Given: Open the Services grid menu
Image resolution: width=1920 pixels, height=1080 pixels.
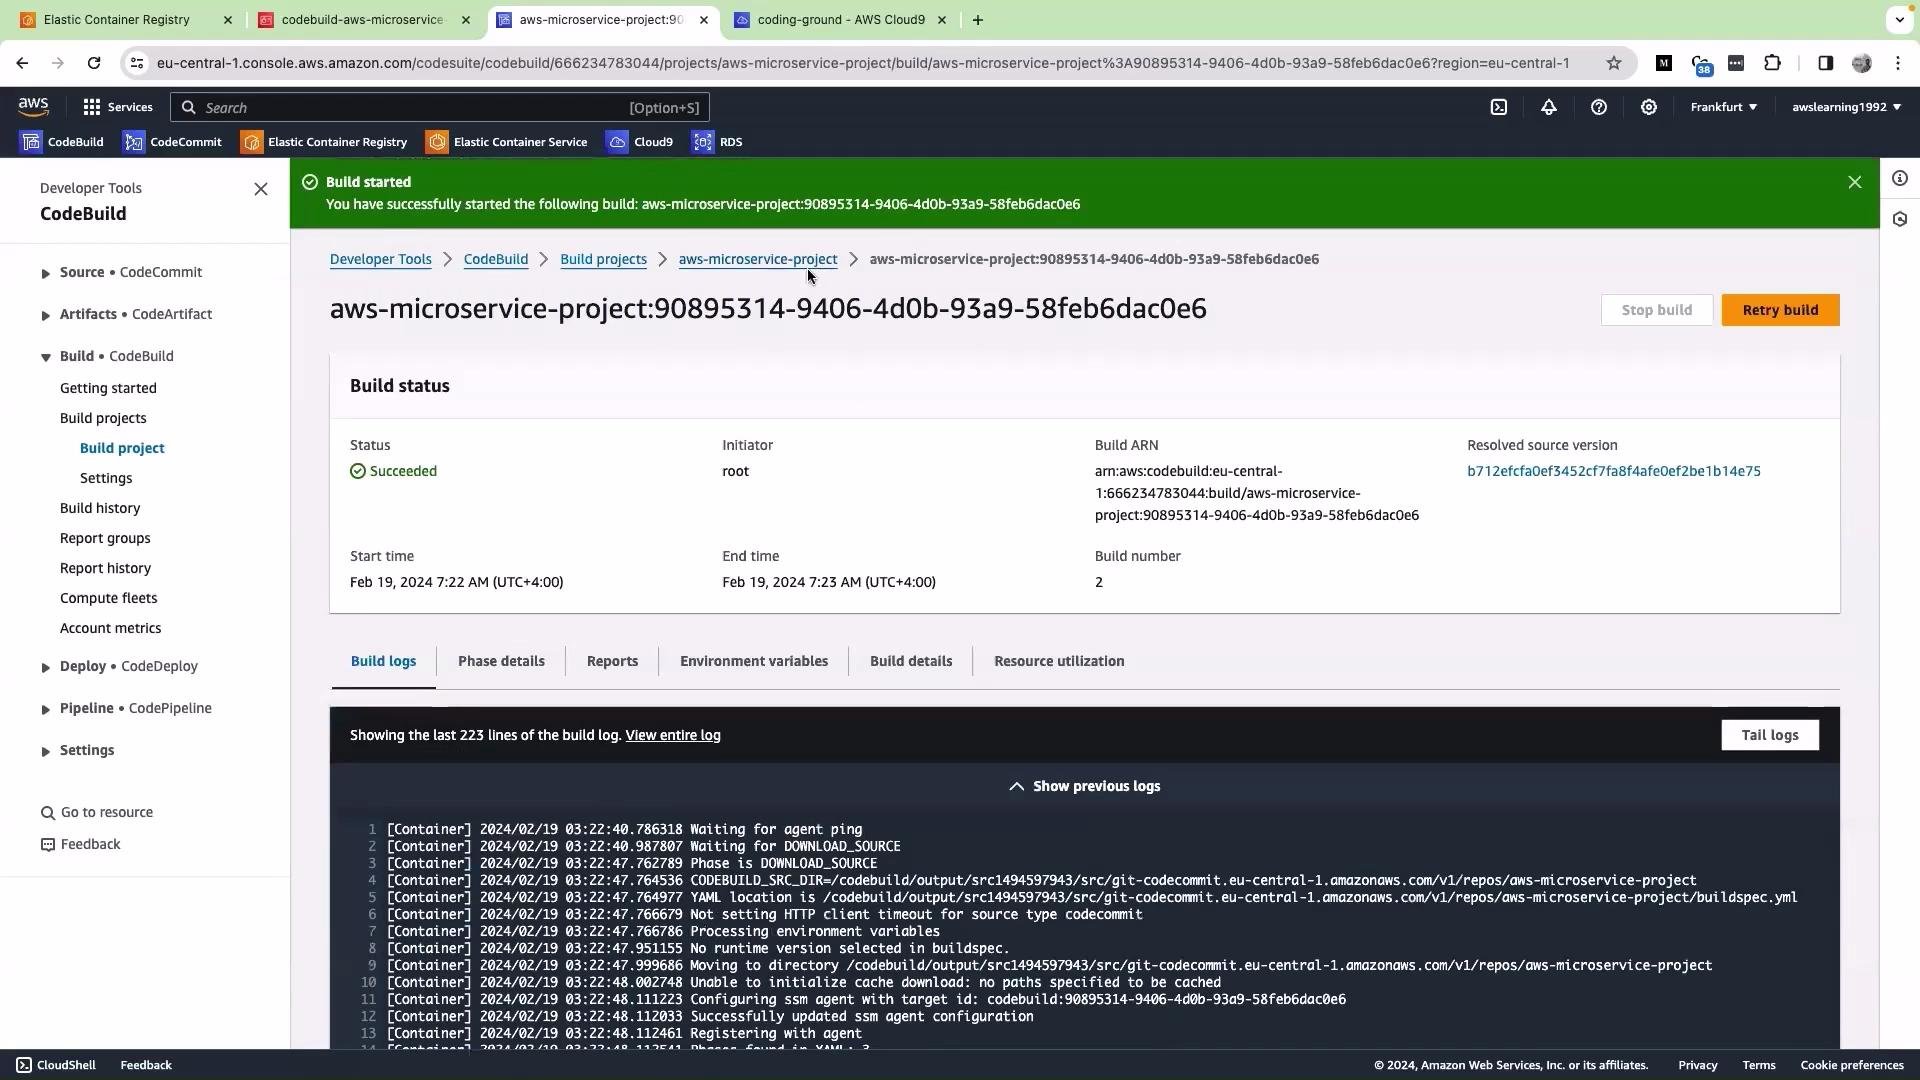Looking at the screenshot, I should point(118,107).
